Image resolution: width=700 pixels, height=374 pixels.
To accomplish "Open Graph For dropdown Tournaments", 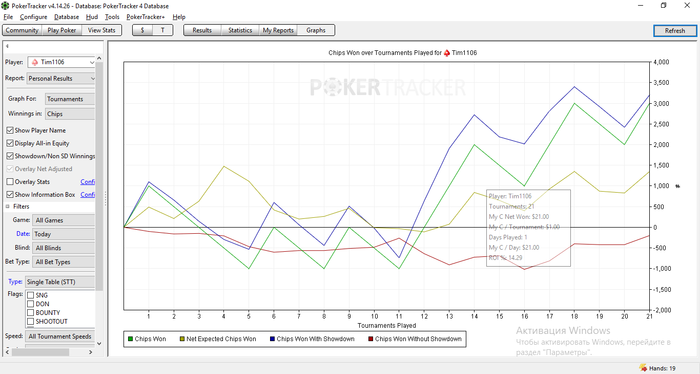I will [70, 99].
